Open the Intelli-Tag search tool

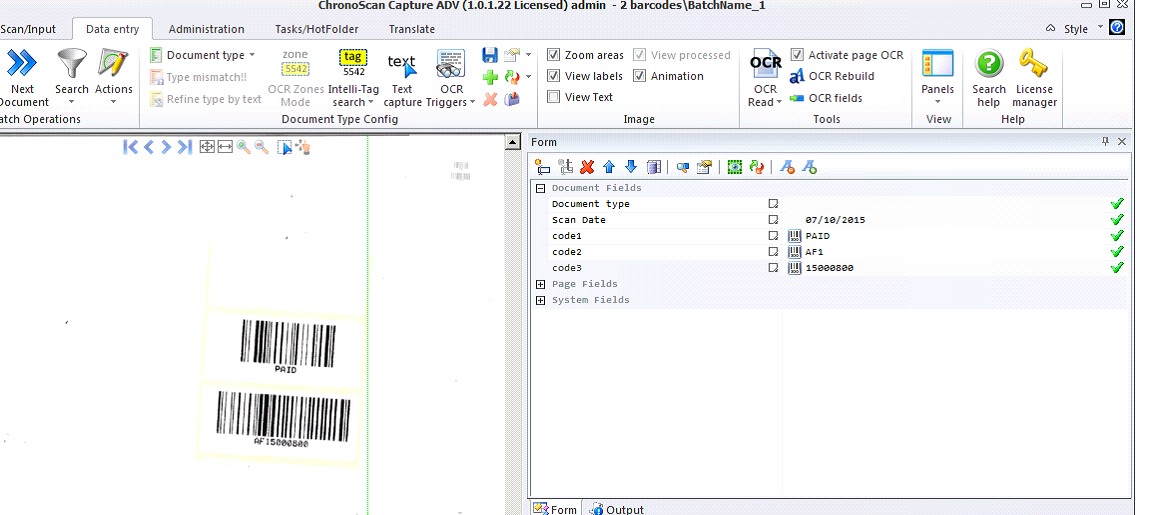tap(353, 64)
